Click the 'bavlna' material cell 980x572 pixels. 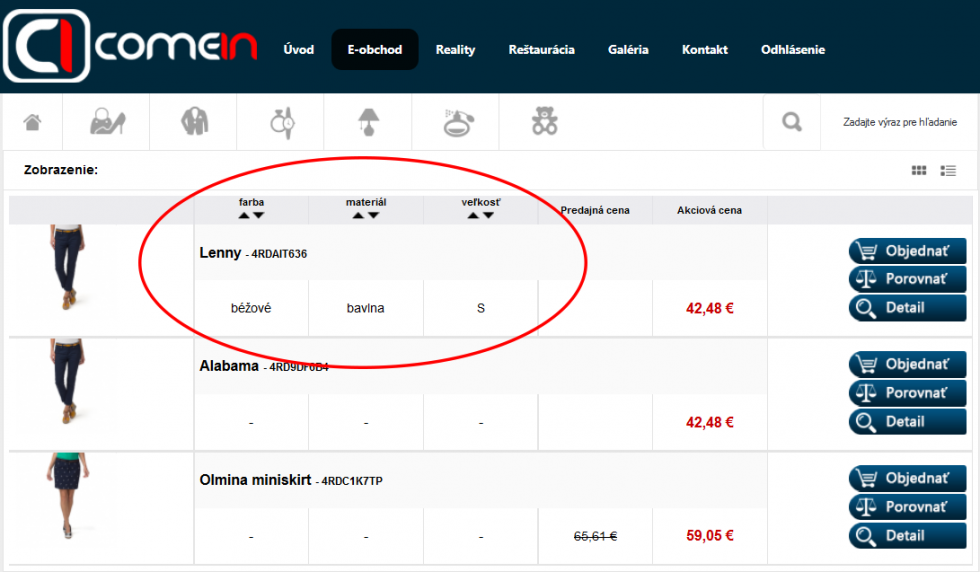[366, 308]
